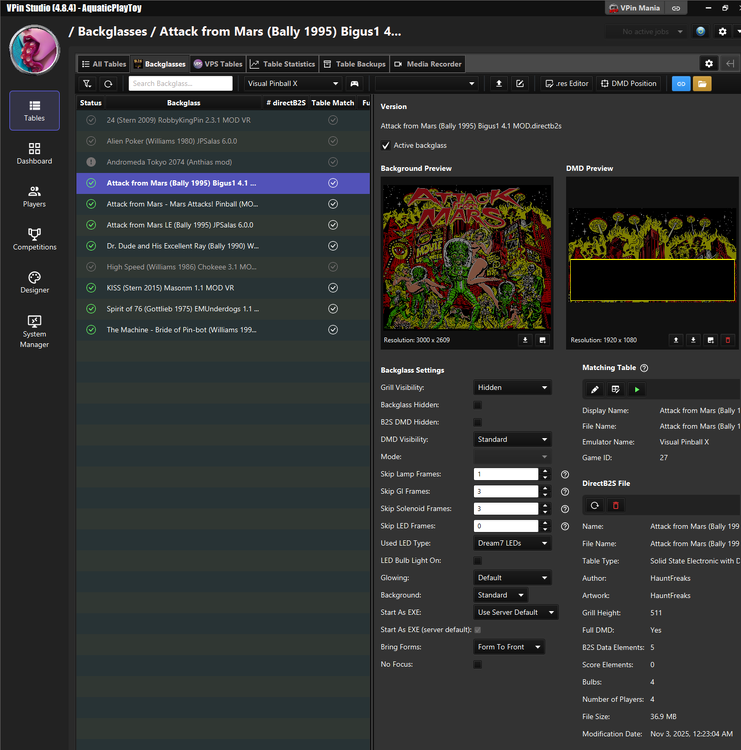This screenshot has width=741, height=750.
Task: Select KISS (Stern 2015) backglass row
Action: 223,288
